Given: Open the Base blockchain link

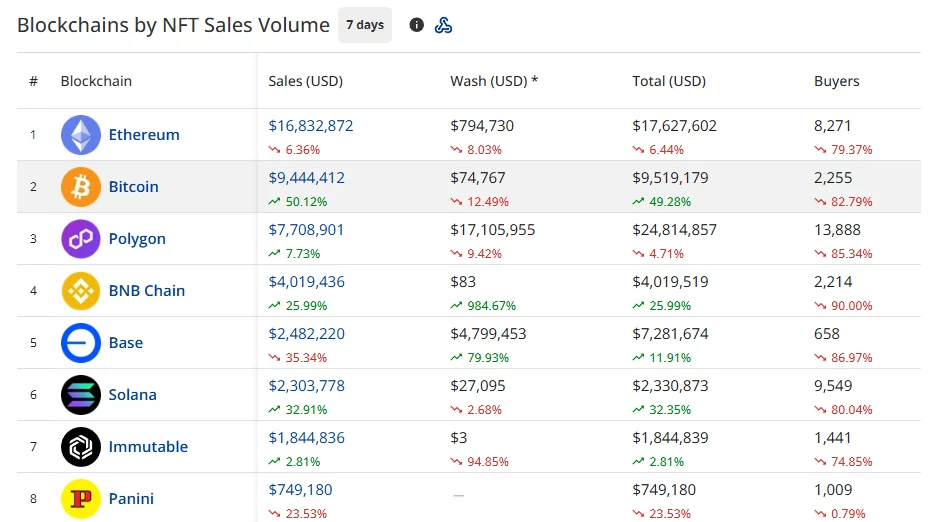Looking at the screenshot, I should coord(126,342).
